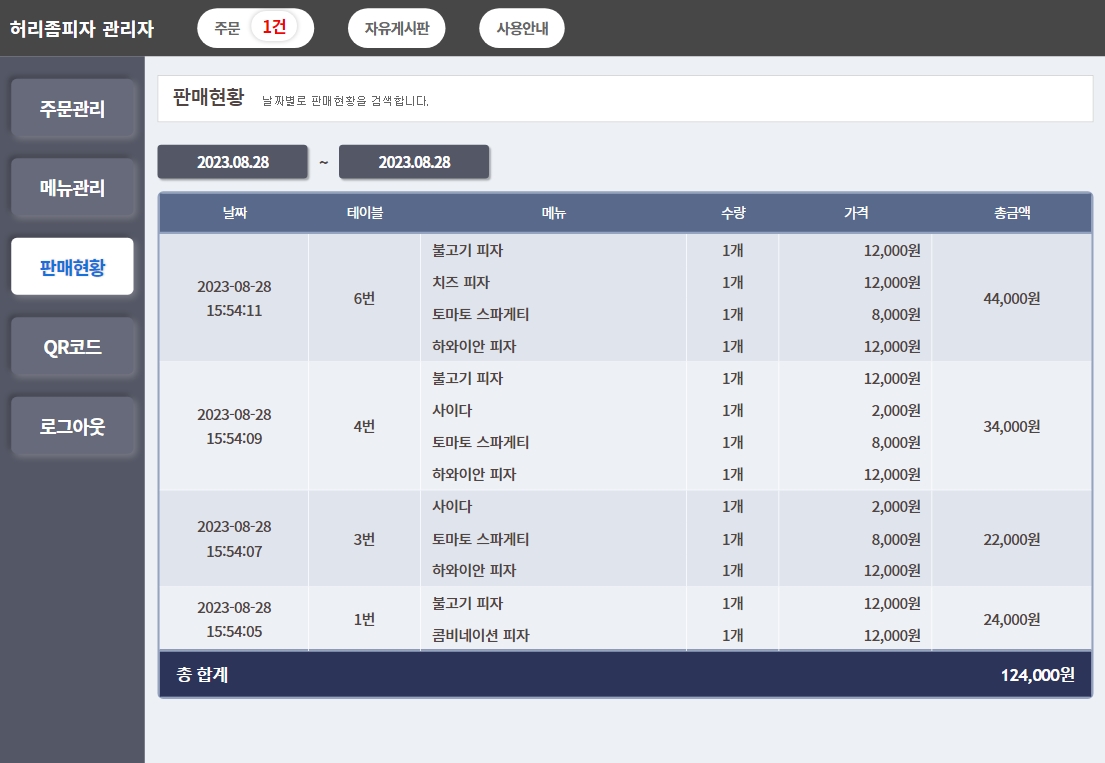
Task: Select 메뉴관리 from the sidebar
Action: [x=73, y=188]
